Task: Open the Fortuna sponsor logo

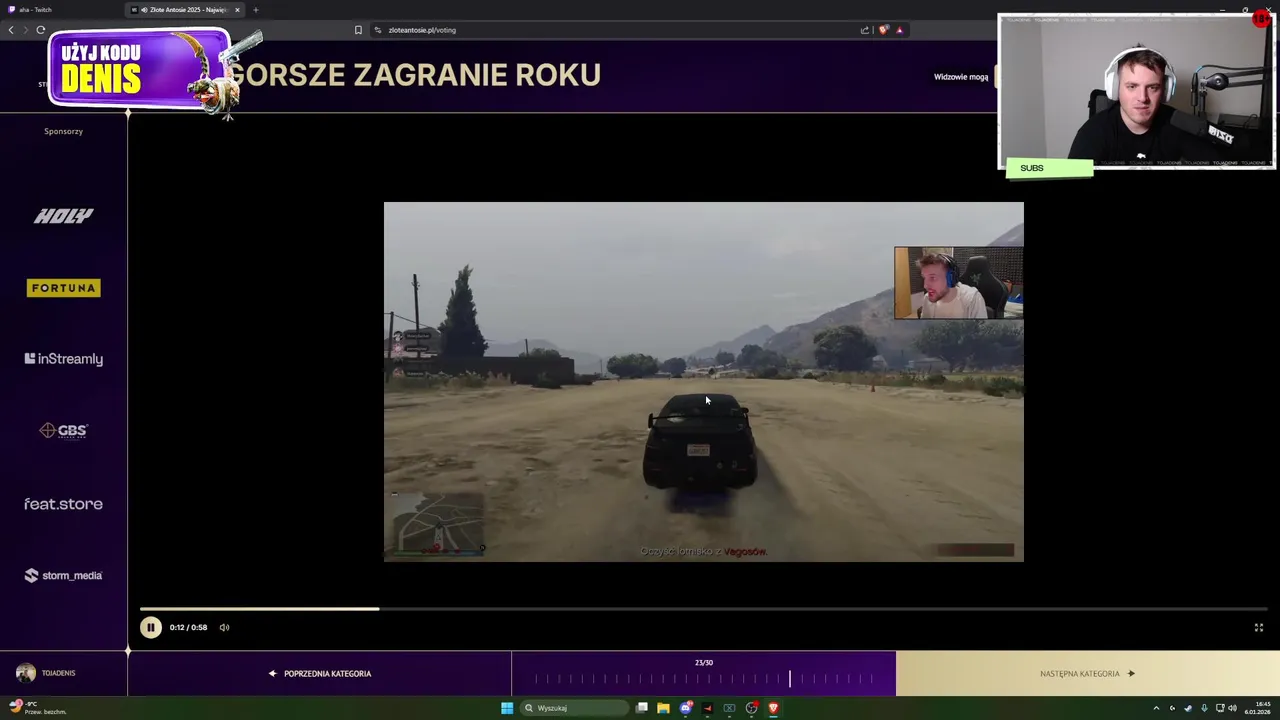Action: point(63,288)
